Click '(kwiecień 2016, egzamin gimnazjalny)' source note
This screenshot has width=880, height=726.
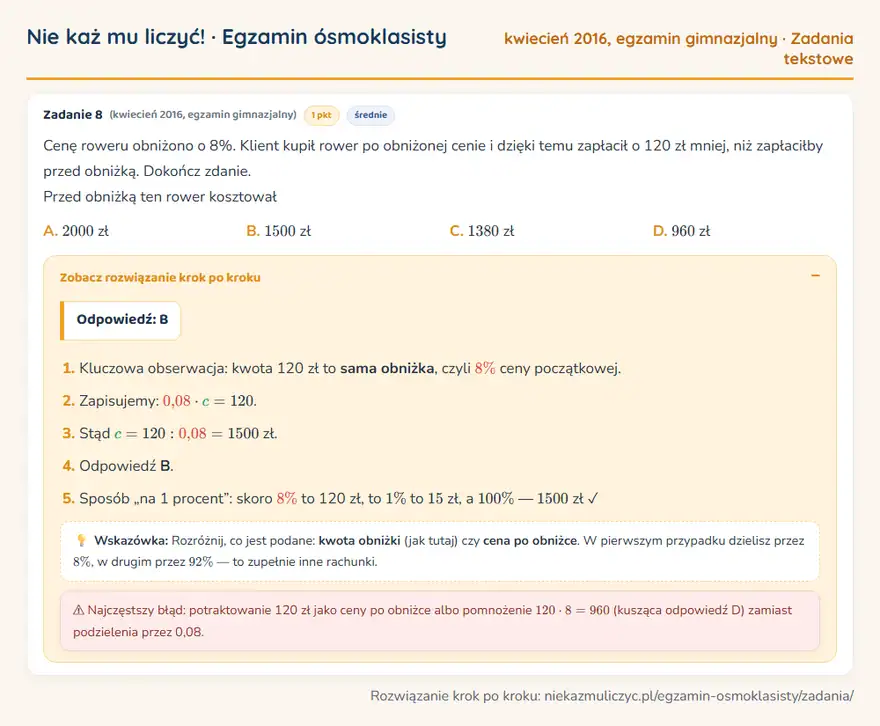[203, 114]
